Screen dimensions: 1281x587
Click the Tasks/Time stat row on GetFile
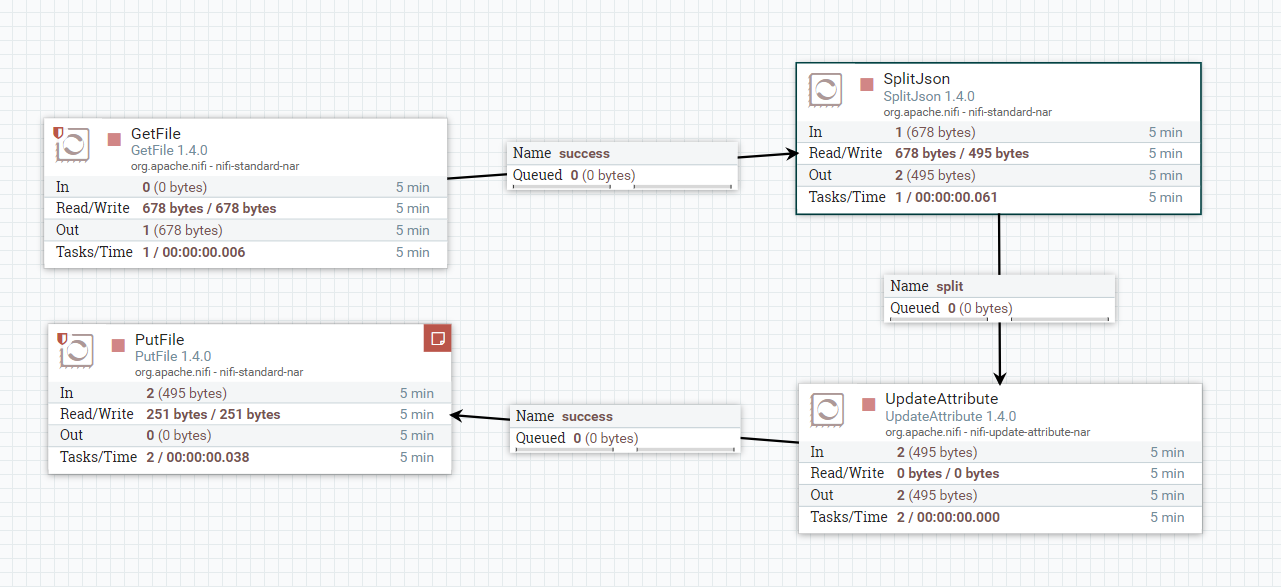point(245,252)
